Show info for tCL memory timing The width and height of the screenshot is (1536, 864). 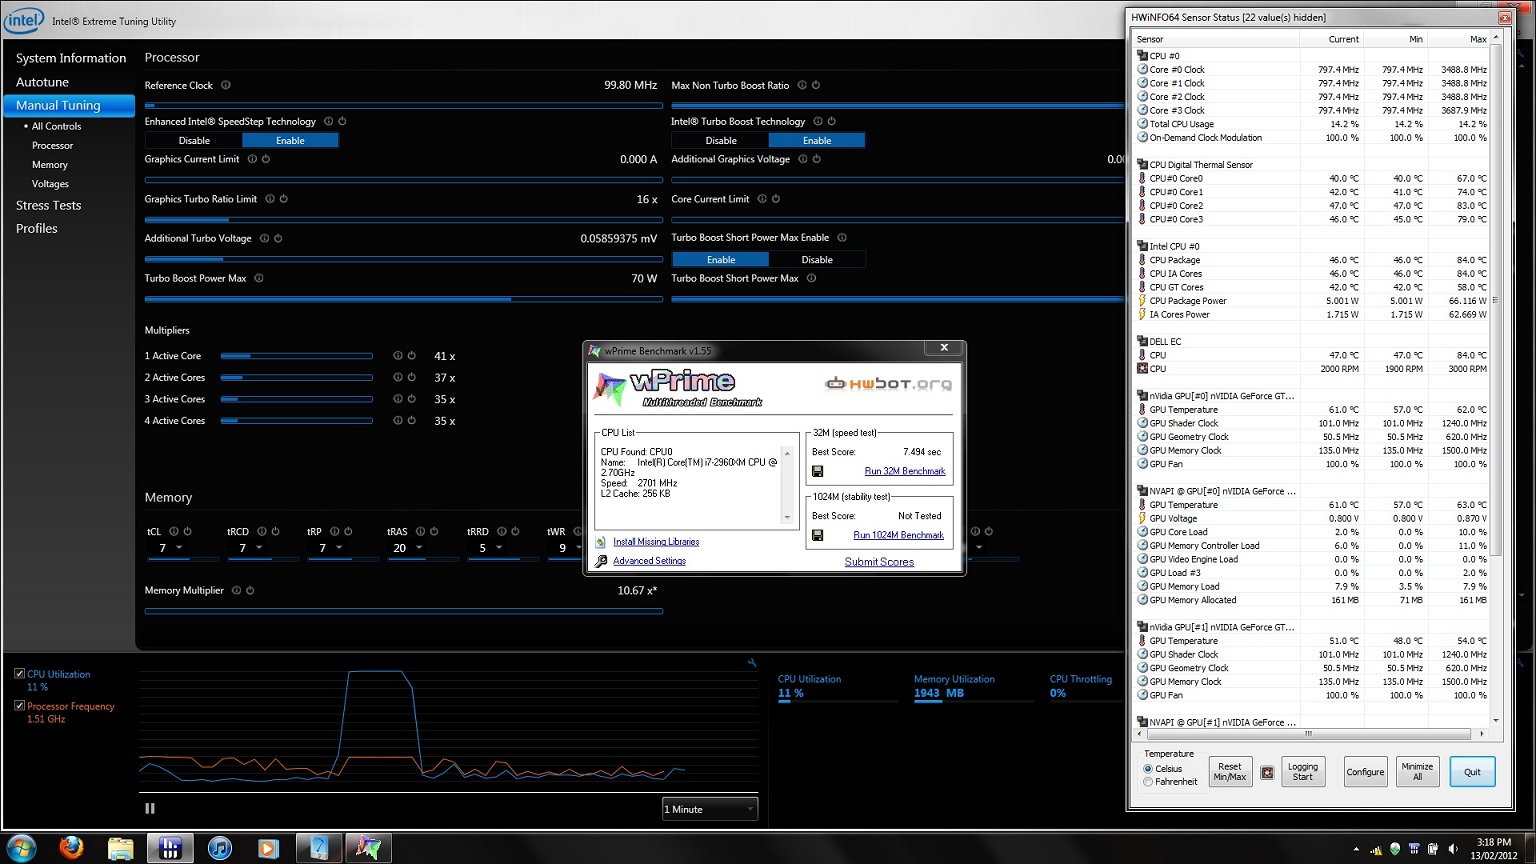click(173, 531)
